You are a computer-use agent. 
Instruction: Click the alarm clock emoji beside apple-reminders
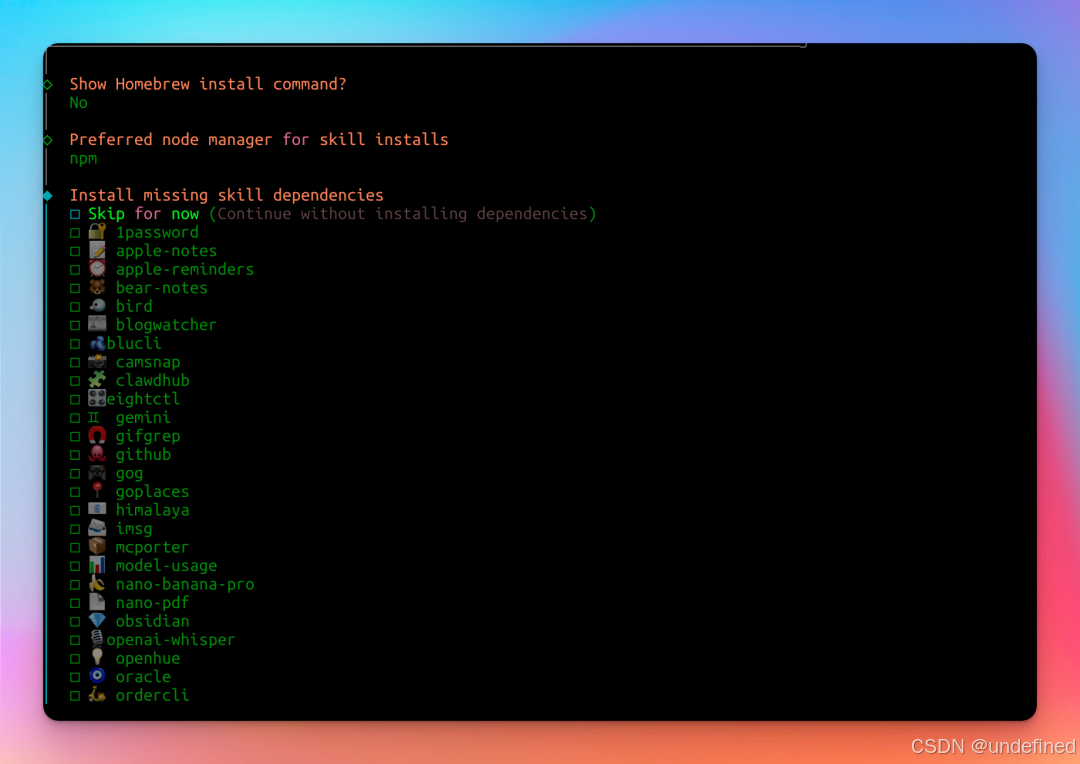tap(97, 269)
